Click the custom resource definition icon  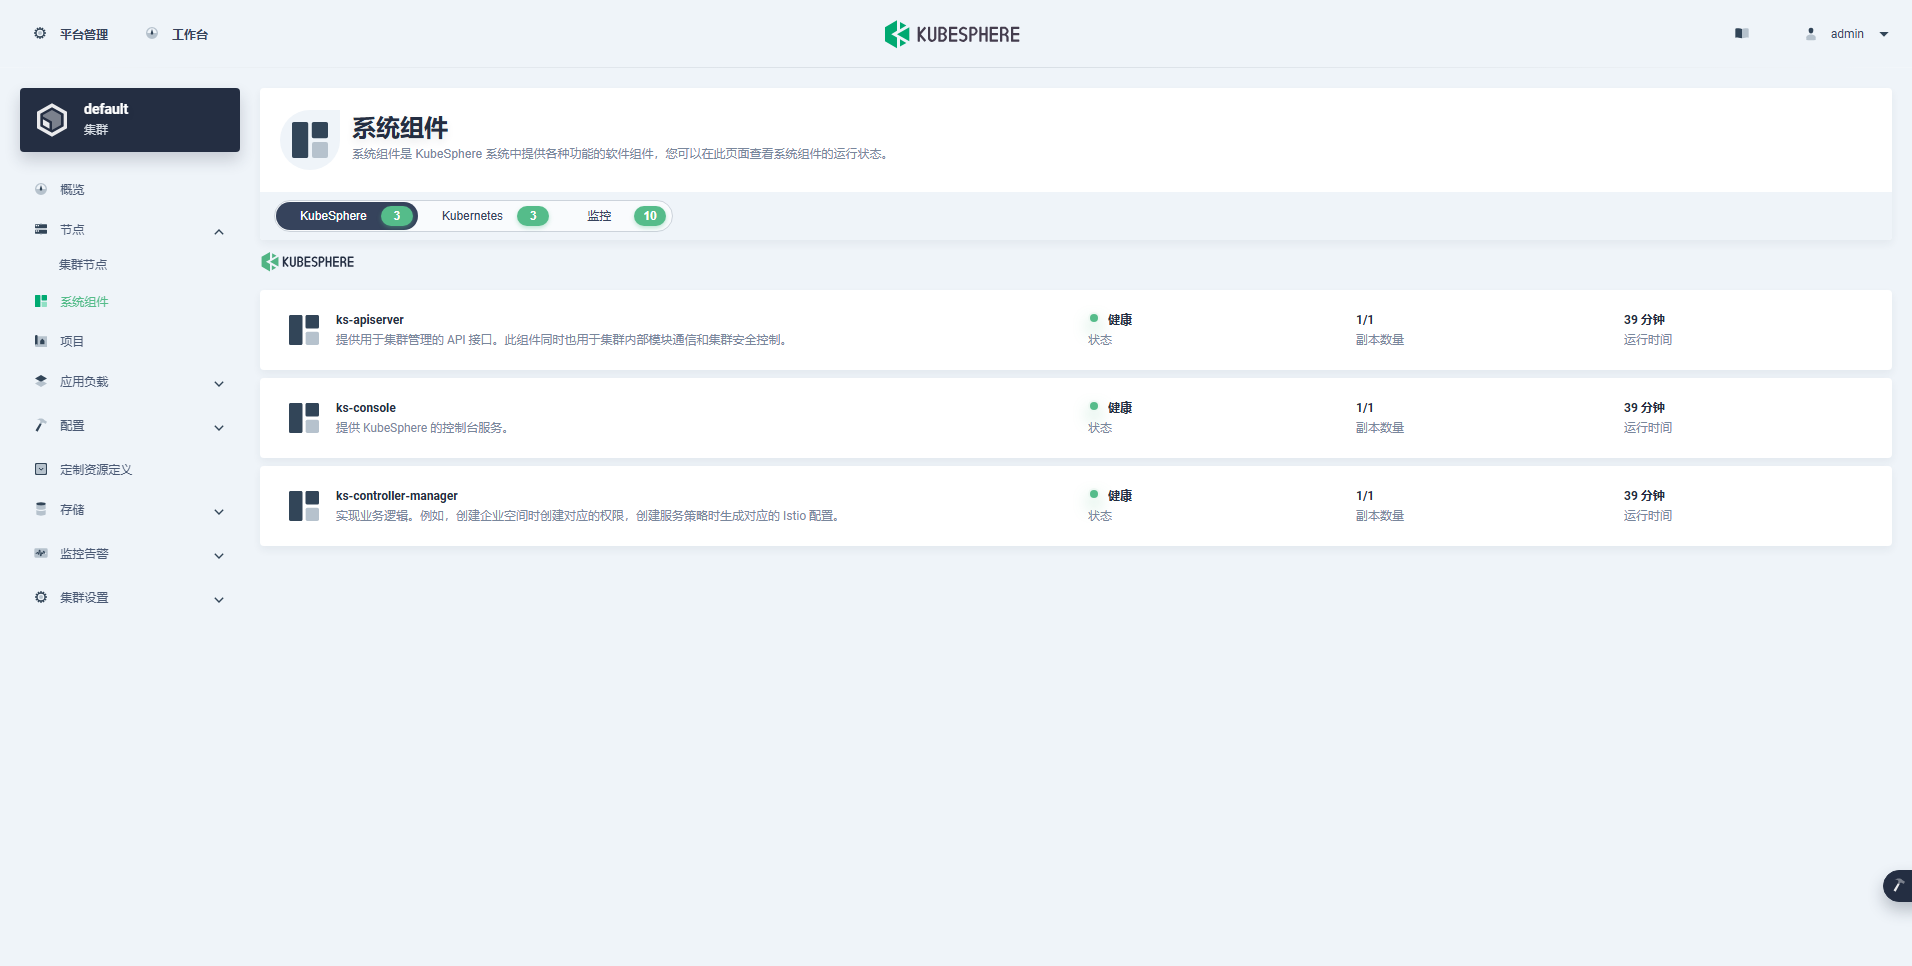click(41, 469)
